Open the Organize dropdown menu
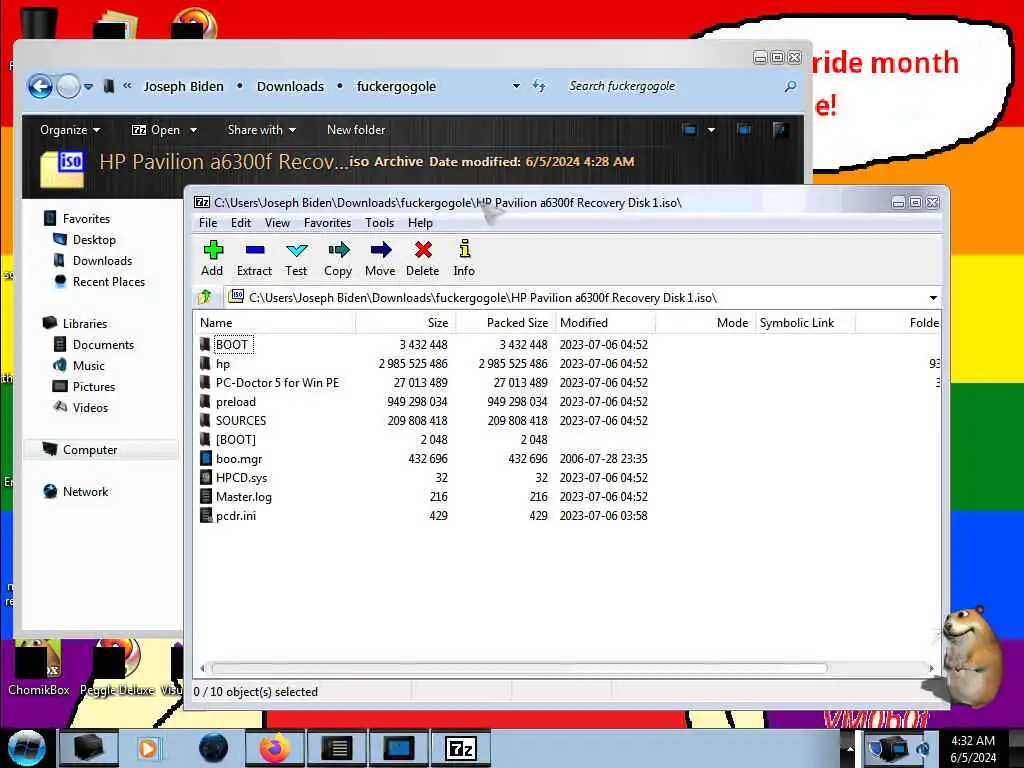 [70, 130]
